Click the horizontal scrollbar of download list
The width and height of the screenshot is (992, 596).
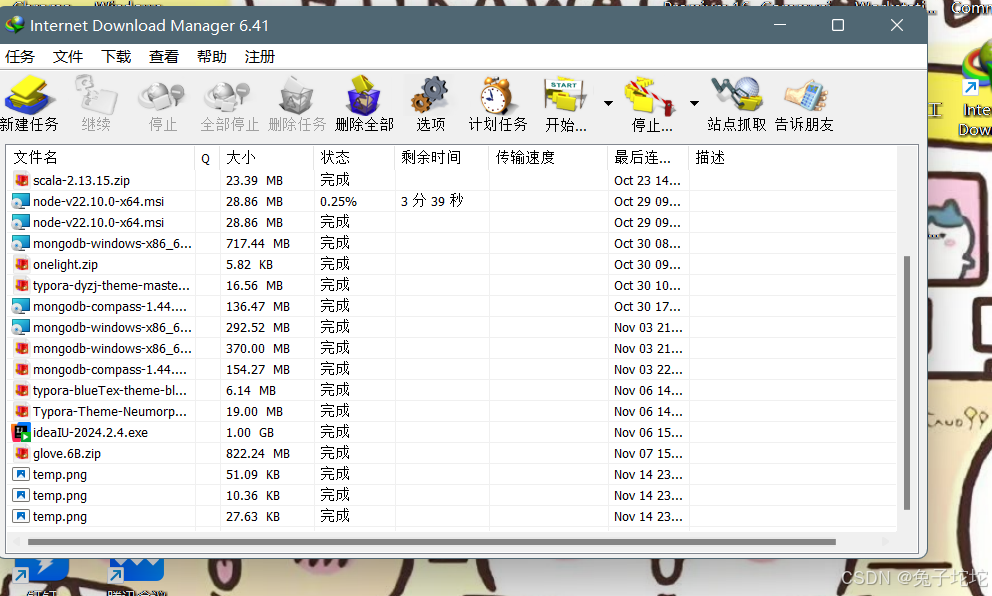[431, 542]
